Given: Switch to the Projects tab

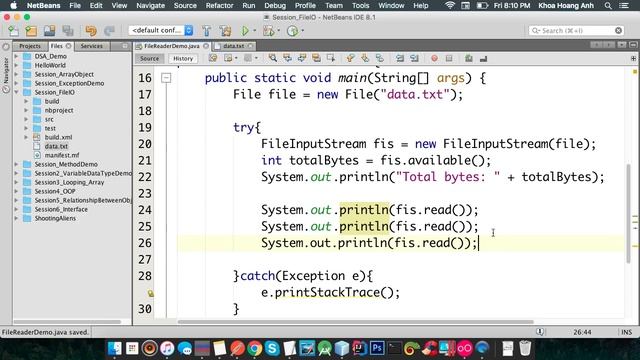Looking at the screenshot, I should tap(30, 46).
